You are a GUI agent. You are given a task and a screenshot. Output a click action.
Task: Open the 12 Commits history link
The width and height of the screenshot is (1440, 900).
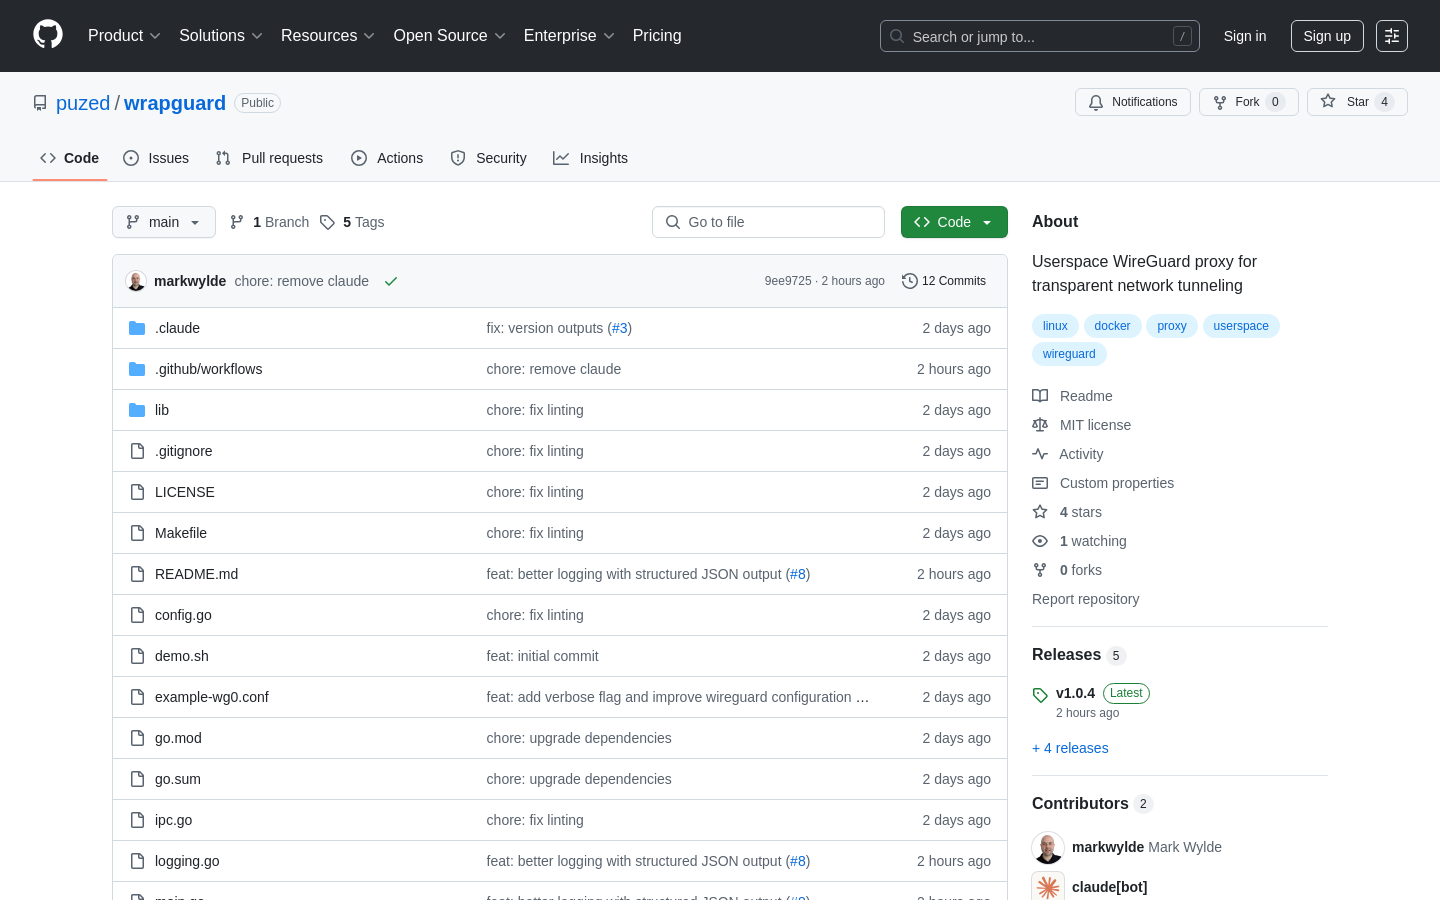tap(944, 281)
